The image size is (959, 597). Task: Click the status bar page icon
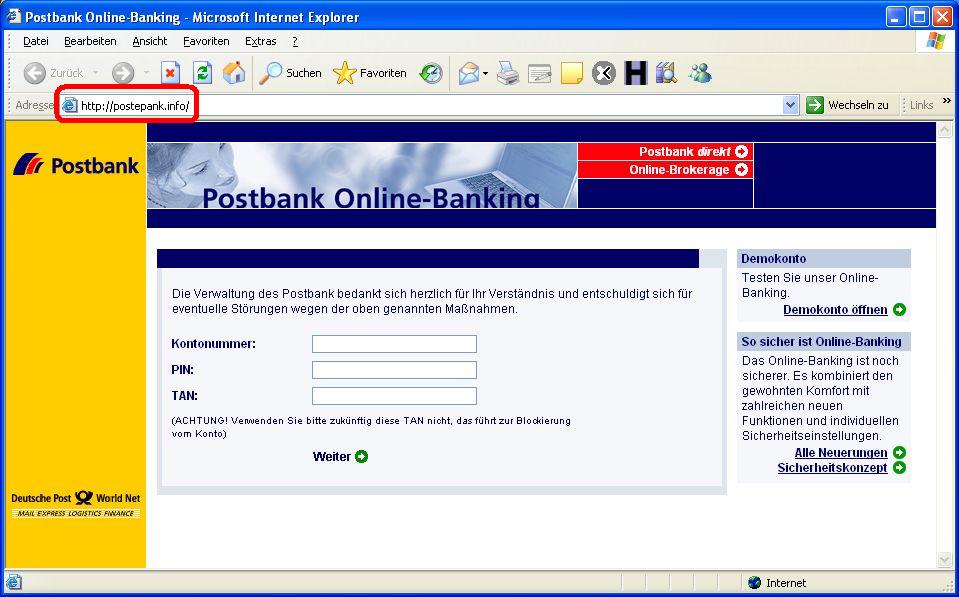(x=13, y=582)
